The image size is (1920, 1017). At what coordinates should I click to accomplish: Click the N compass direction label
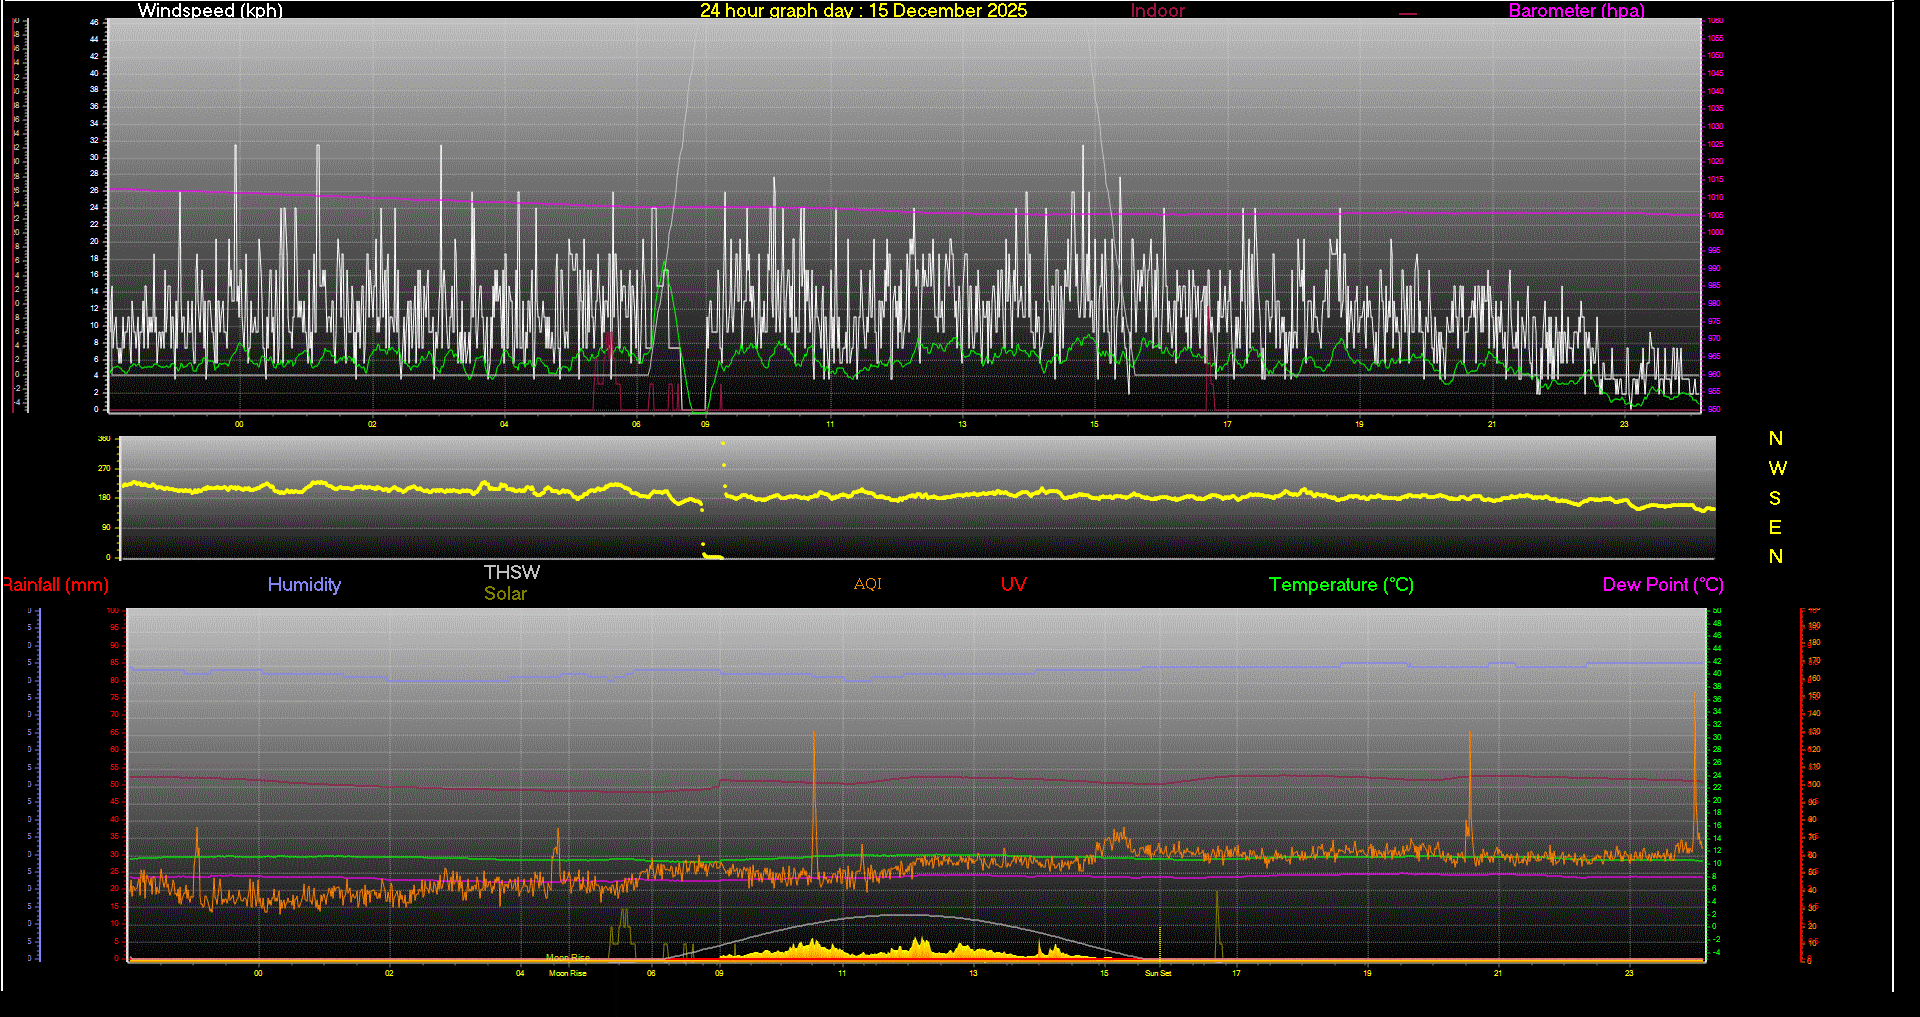(x=1777, y=438)
